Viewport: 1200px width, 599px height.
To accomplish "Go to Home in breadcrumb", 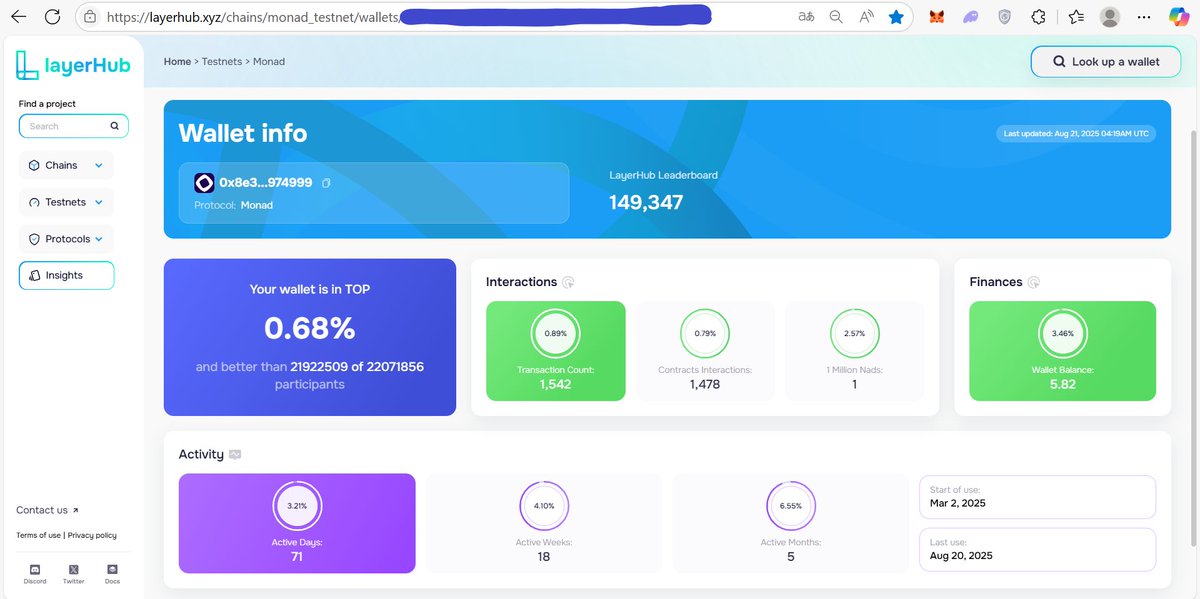I will [x=177, y=61].
